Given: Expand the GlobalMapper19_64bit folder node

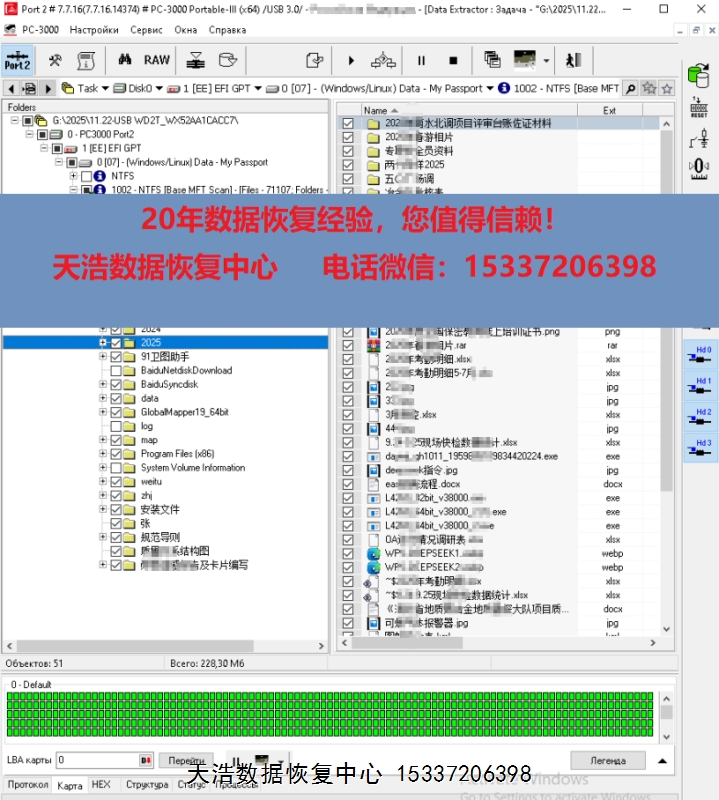Looking at the screenshot, I should point(102,412).
